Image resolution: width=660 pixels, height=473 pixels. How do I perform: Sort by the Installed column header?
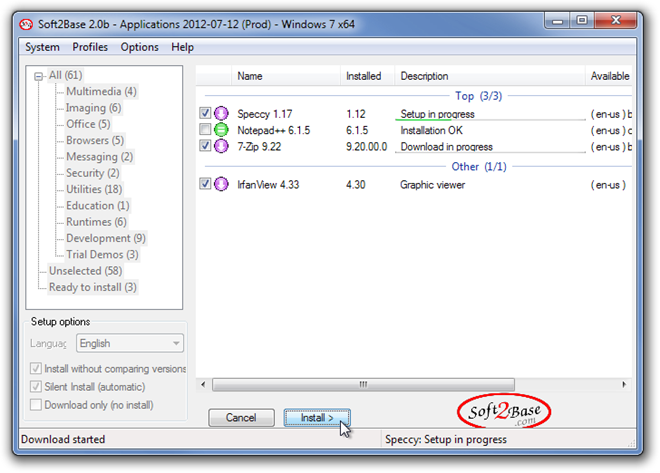(367, 76)
